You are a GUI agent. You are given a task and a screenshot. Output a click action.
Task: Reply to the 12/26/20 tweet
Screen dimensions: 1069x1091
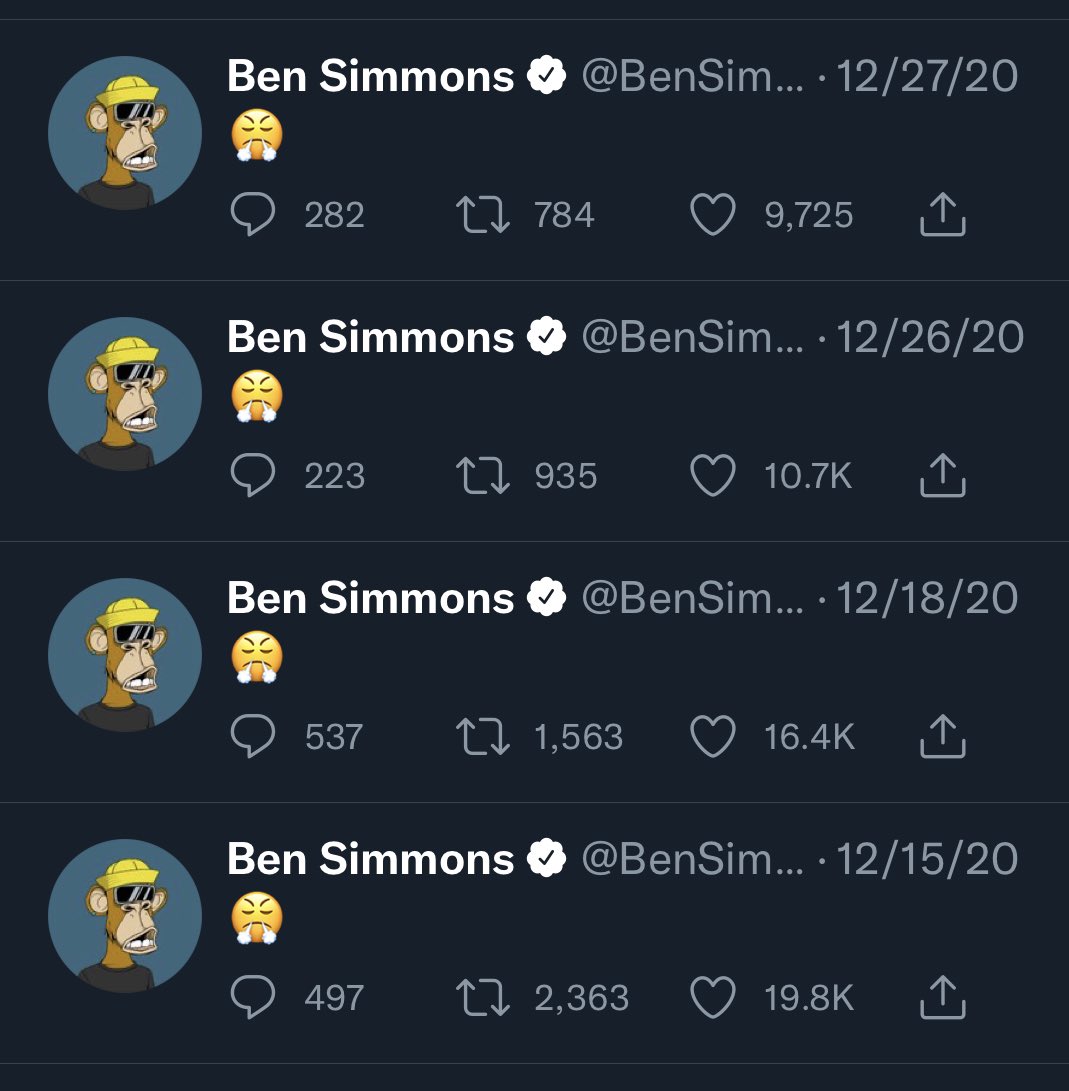click(x=254, y=476)
